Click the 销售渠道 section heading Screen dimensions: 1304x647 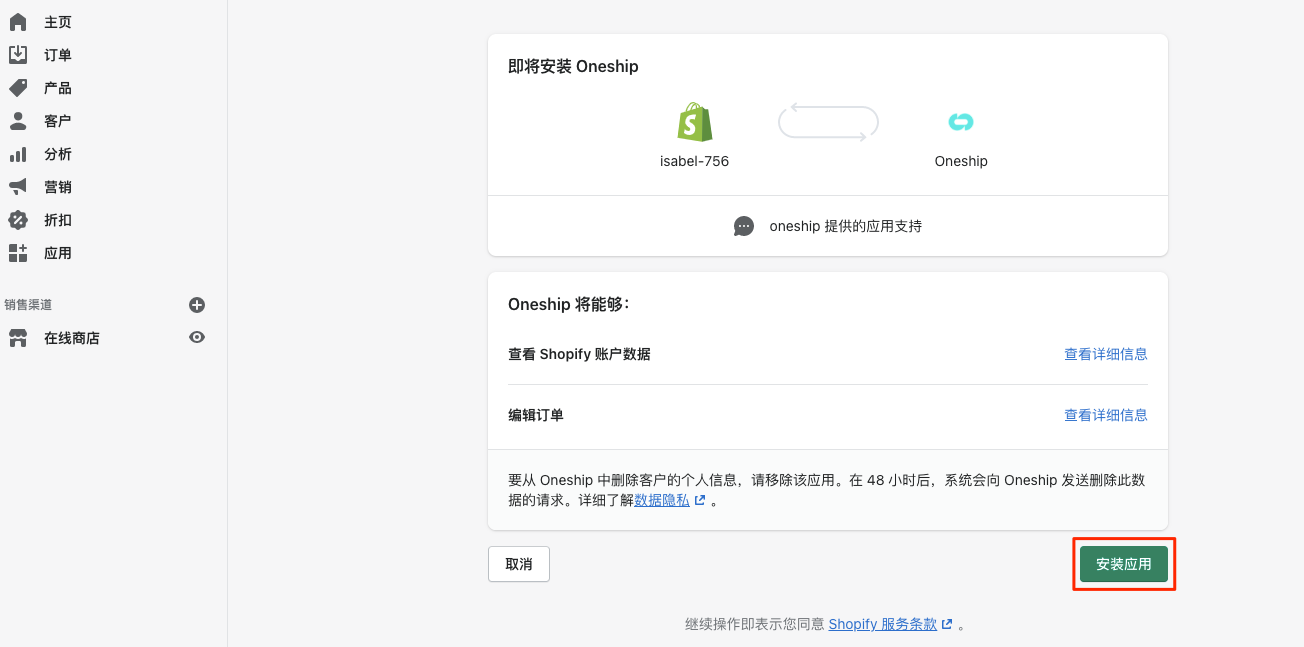point(28,305)
